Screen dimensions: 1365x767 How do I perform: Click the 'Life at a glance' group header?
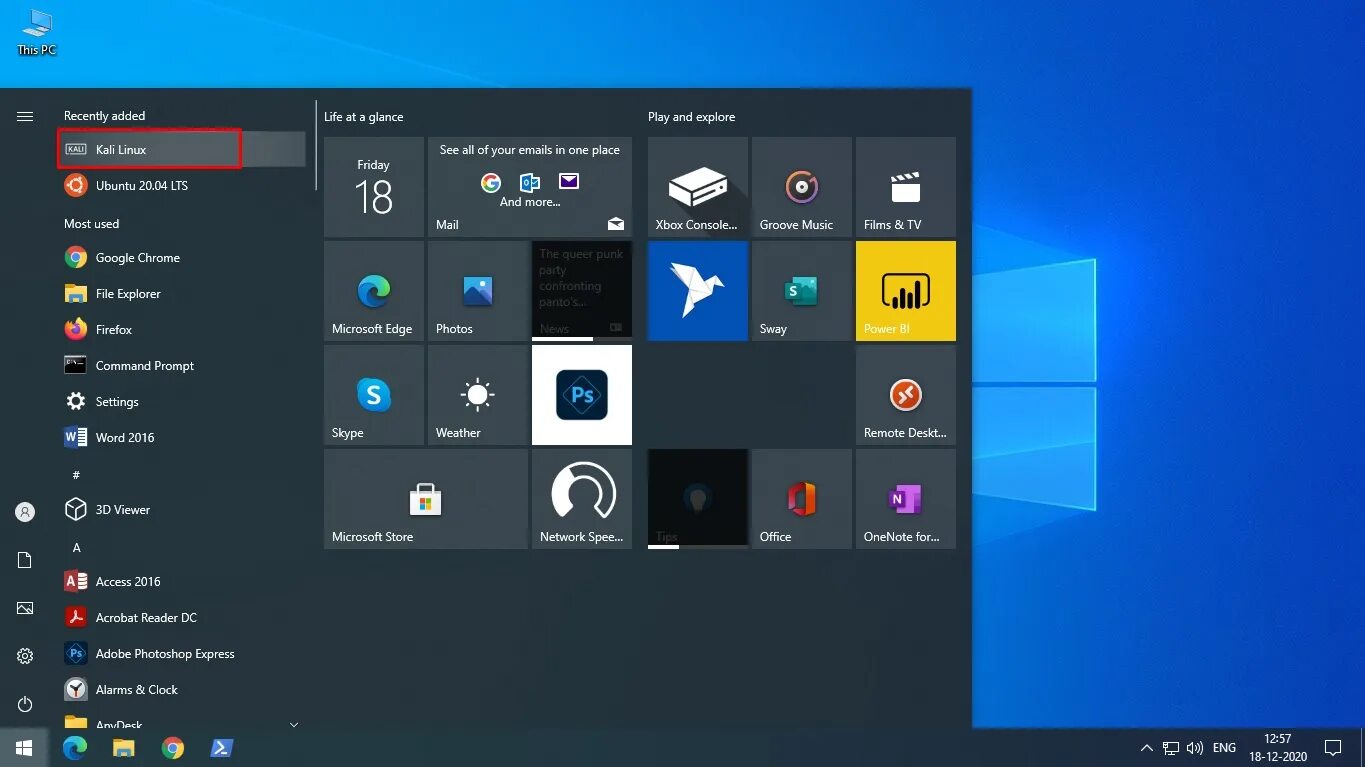coord(364,117)
